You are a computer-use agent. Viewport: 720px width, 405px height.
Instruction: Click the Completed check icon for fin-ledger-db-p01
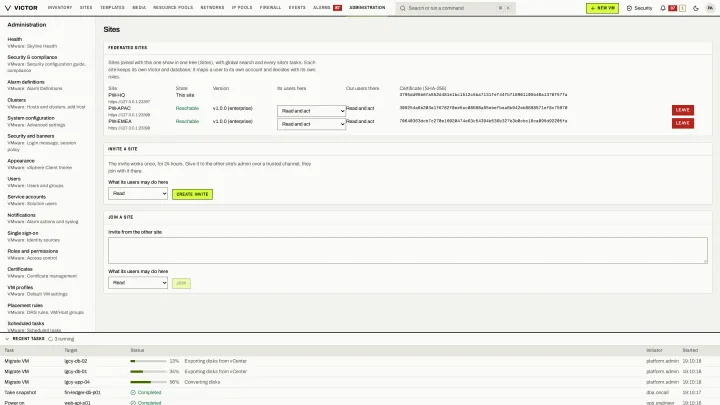tap(133, 393)
